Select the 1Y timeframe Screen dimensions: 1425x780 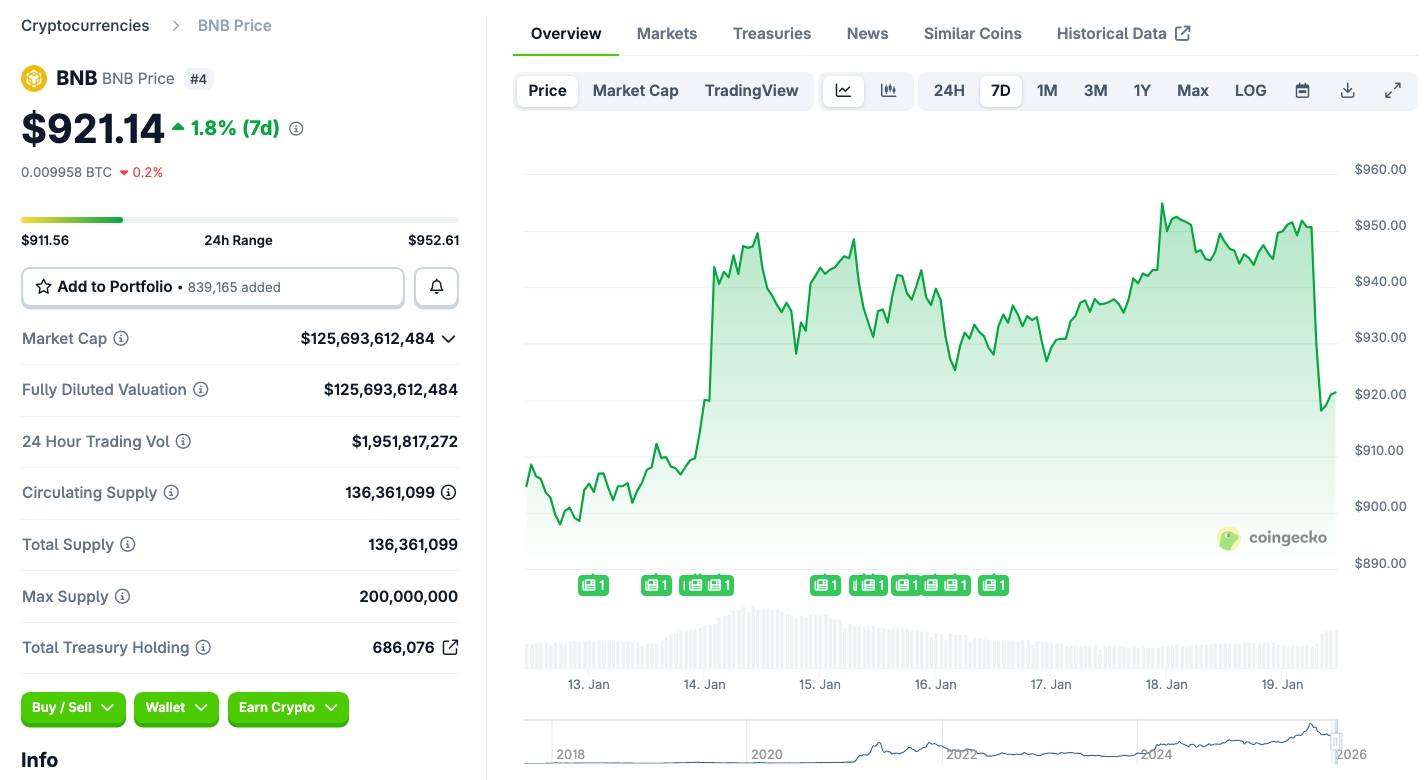[1142, 90]
